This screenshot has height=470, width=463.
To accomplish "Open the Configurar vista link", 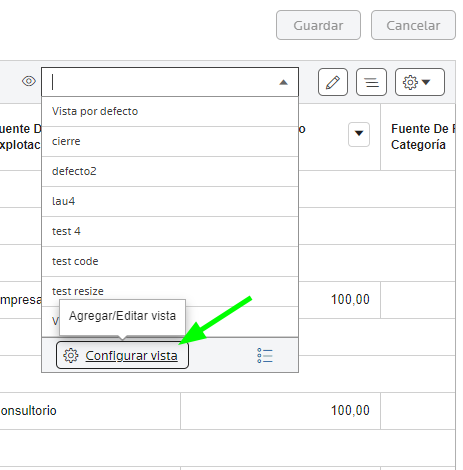I will (x=131, y=356).
